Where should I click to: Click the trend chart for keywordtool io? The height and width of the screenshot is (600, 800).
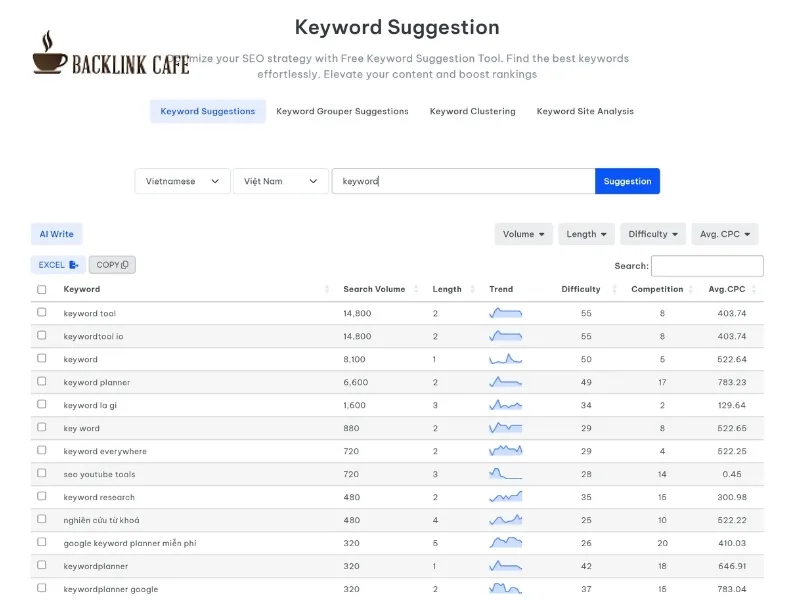(505, 336)
